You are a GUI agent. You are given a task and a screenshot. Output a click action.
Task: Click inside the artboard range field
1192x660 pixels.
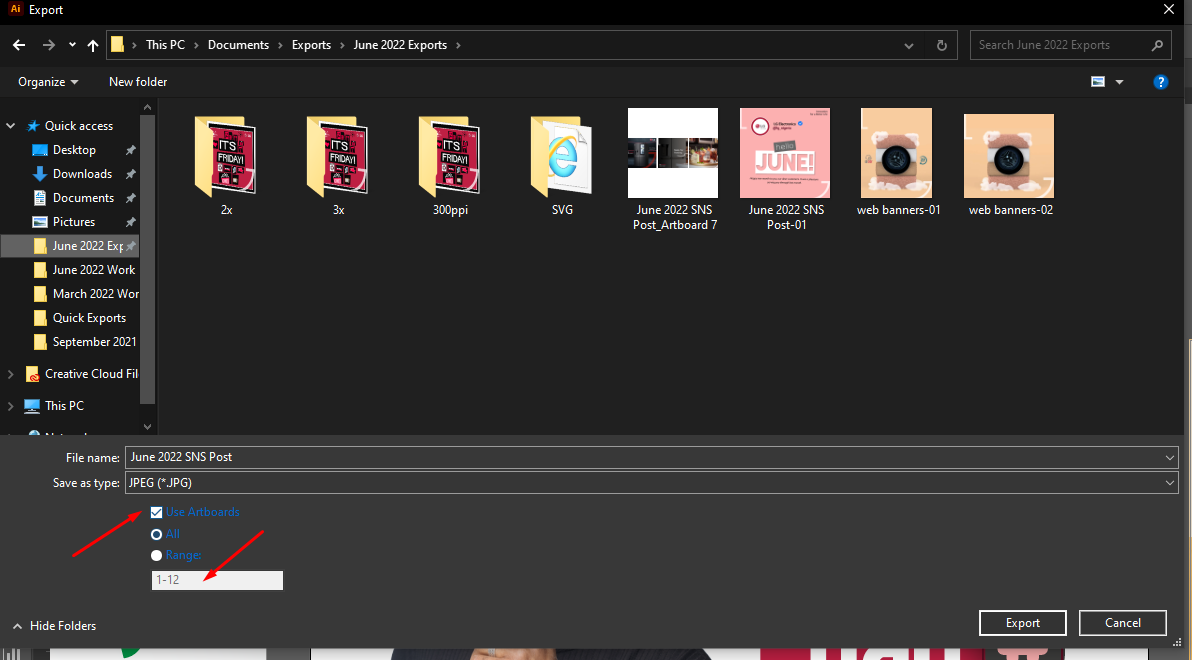click(216, 580)
